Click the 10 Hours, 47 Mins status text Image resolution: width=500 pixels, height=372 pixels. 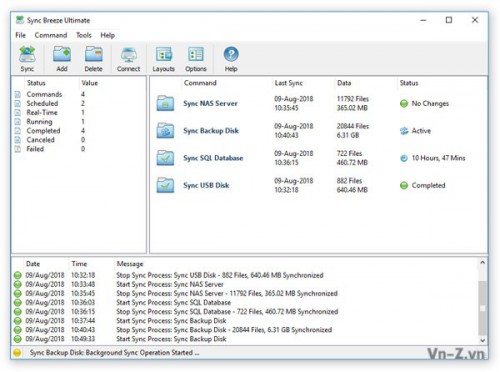click(438, 158)
